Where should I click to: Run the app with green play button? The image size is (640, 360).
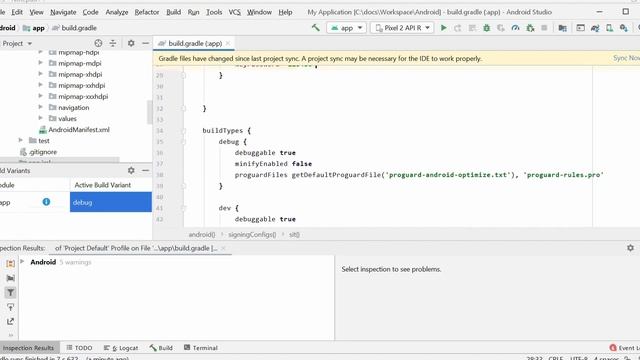[444, 28]
